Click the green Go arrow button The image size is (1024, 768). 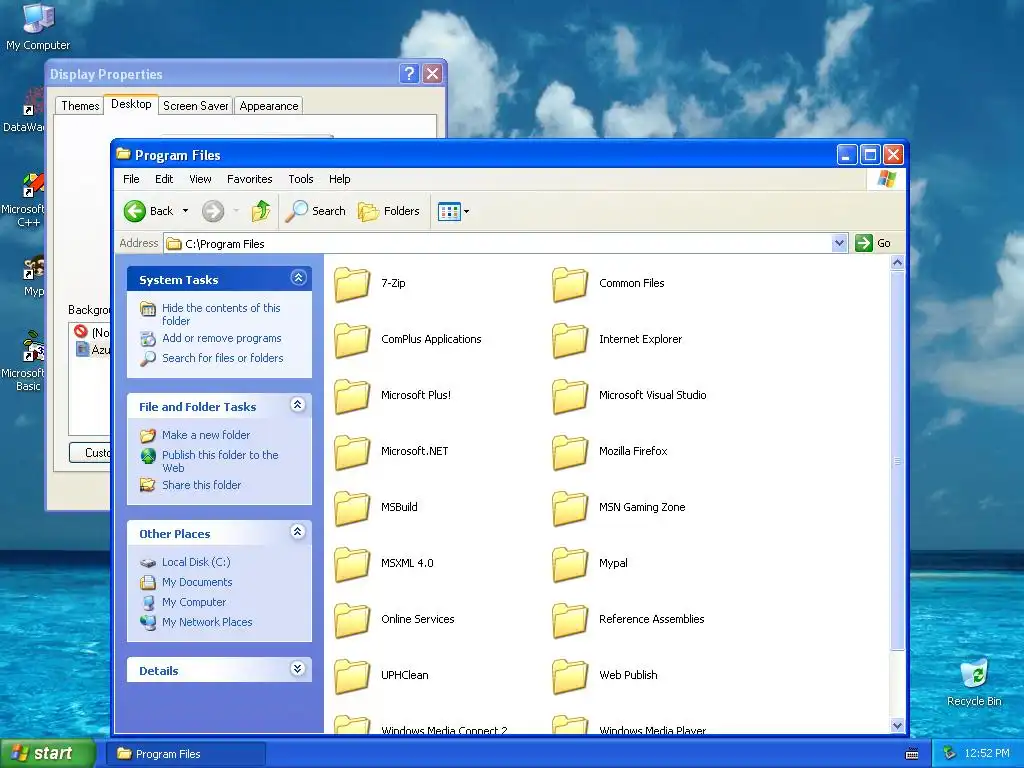pos(864,243)
